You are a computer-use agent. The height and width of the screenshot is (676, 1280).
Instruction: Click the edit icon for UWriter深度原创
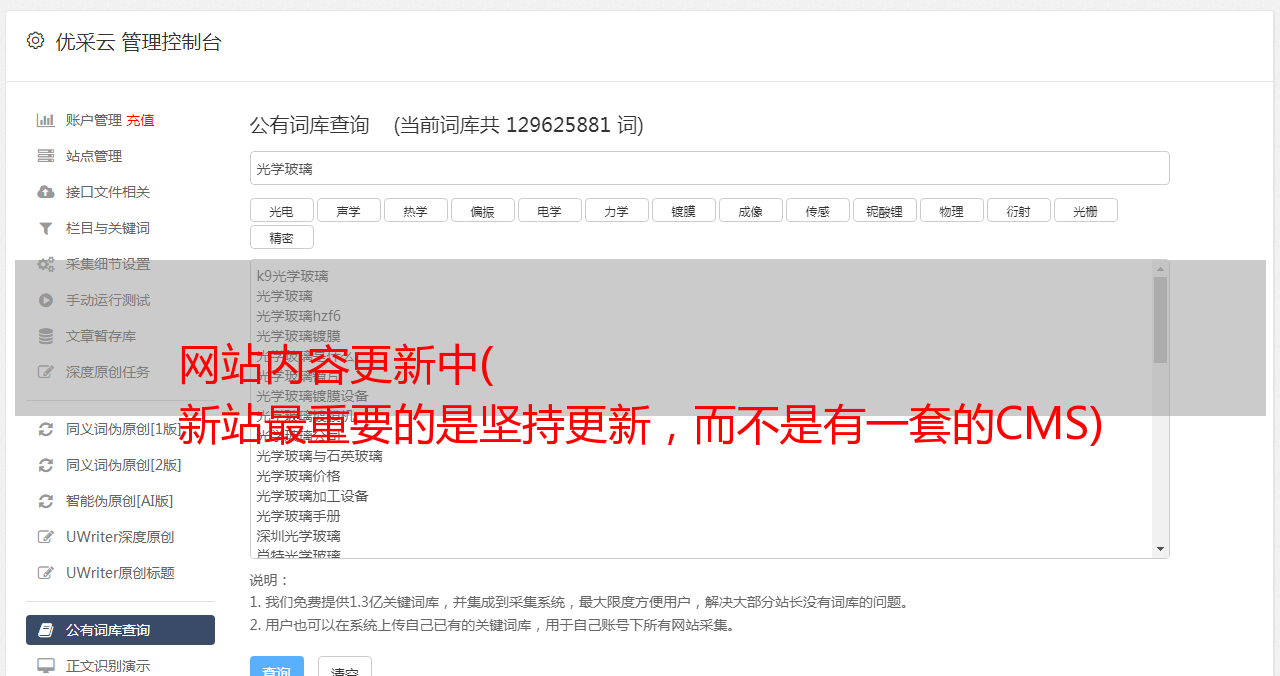coord(45,537)
